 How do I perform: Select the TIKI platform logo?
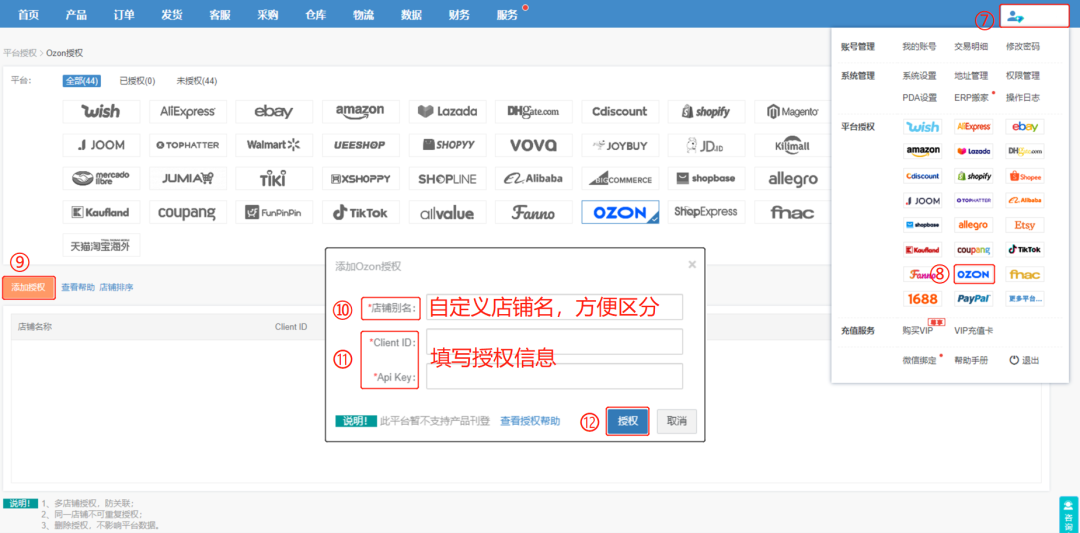[273, 178]
